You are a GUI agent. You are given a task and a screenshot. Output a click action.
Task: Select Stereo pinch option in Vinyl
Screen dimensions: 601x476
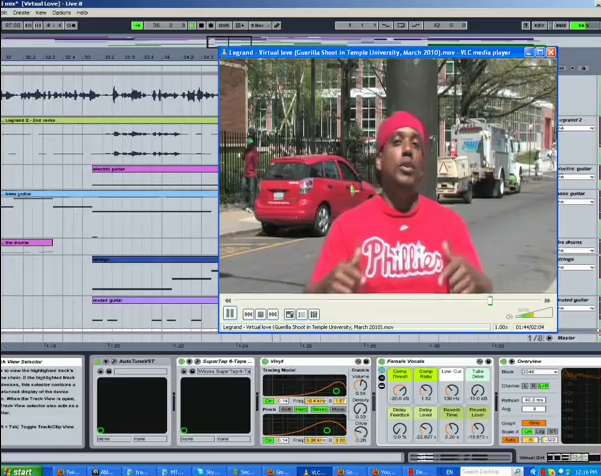[319, 409]
